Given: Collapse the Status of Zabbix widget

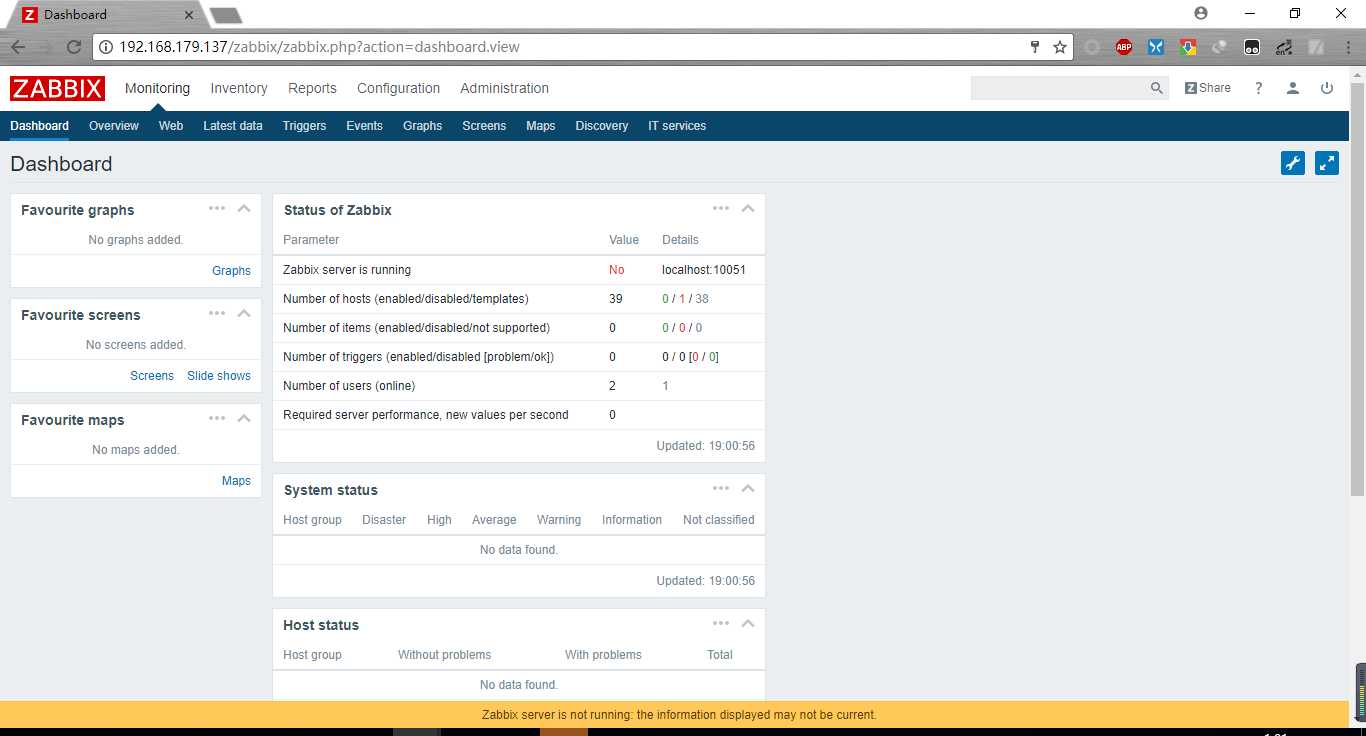Looking at the screenshot, I should coord(748,208).
